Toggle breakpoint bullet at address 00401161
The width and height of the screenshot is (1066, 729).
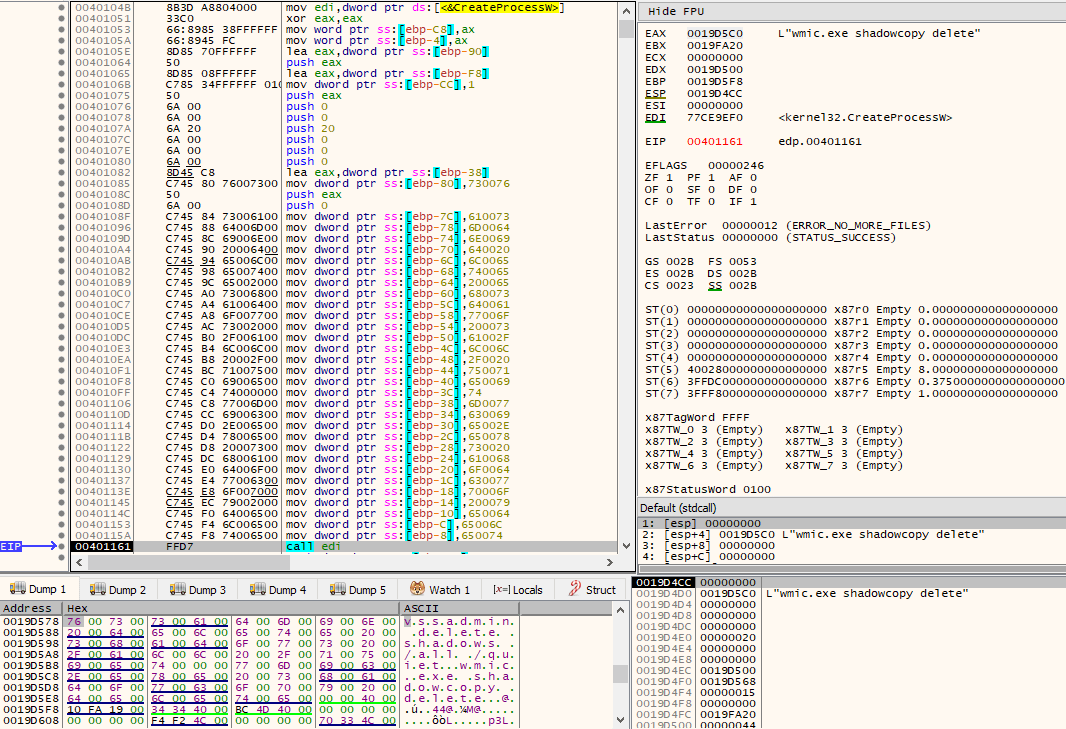(62, 547)
